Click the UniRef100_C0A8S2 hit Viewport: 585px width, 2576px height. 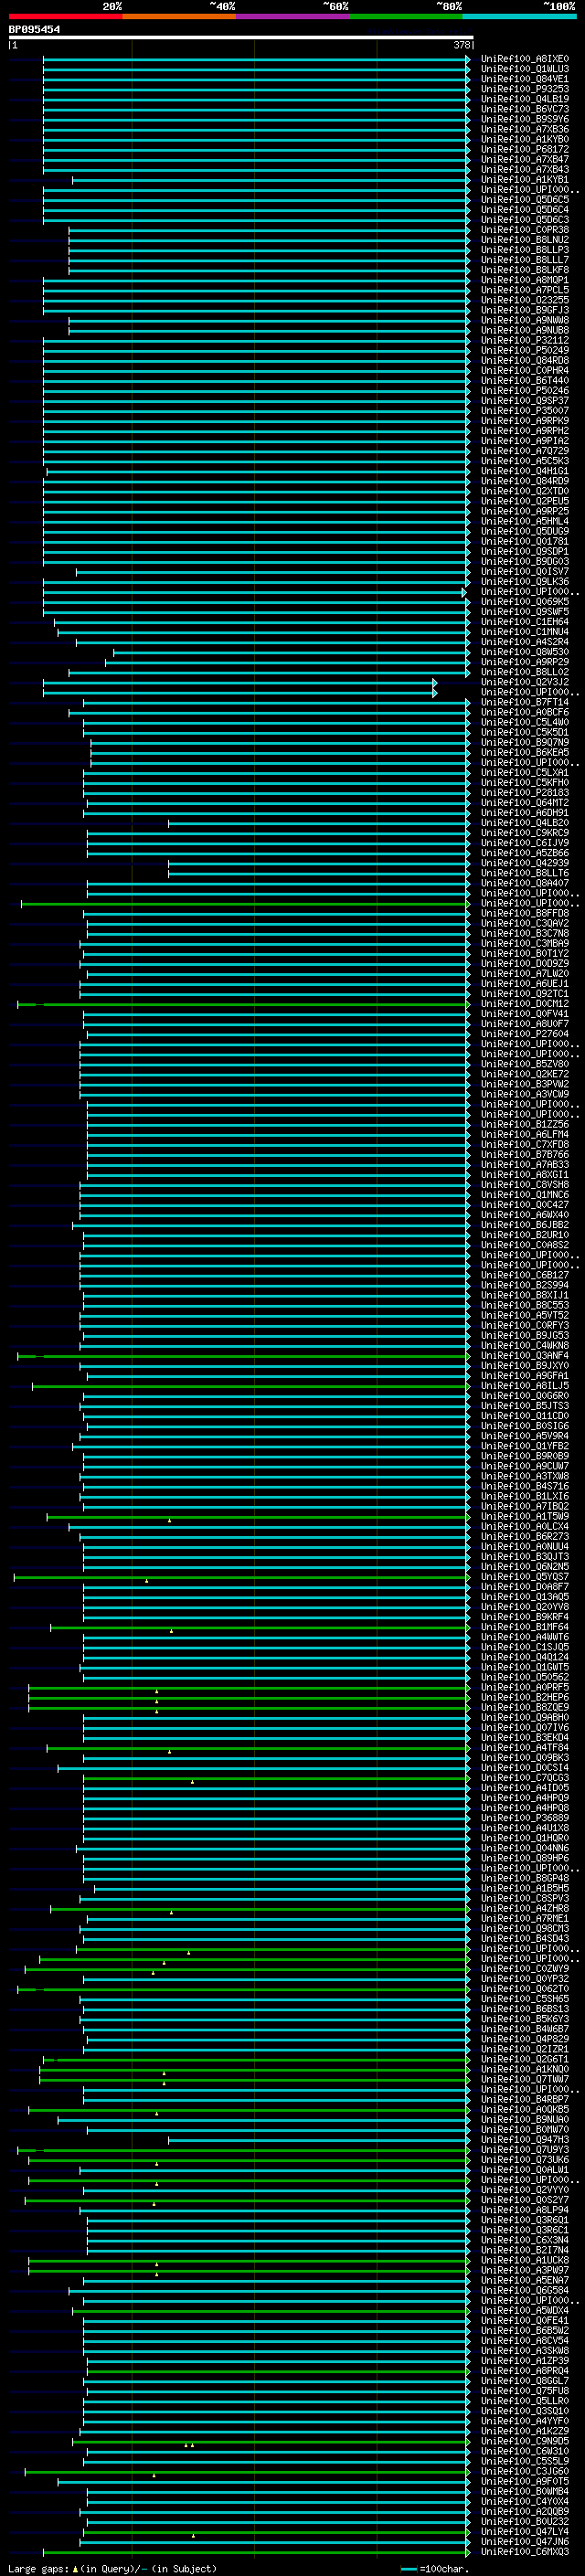pos(524,1246)
